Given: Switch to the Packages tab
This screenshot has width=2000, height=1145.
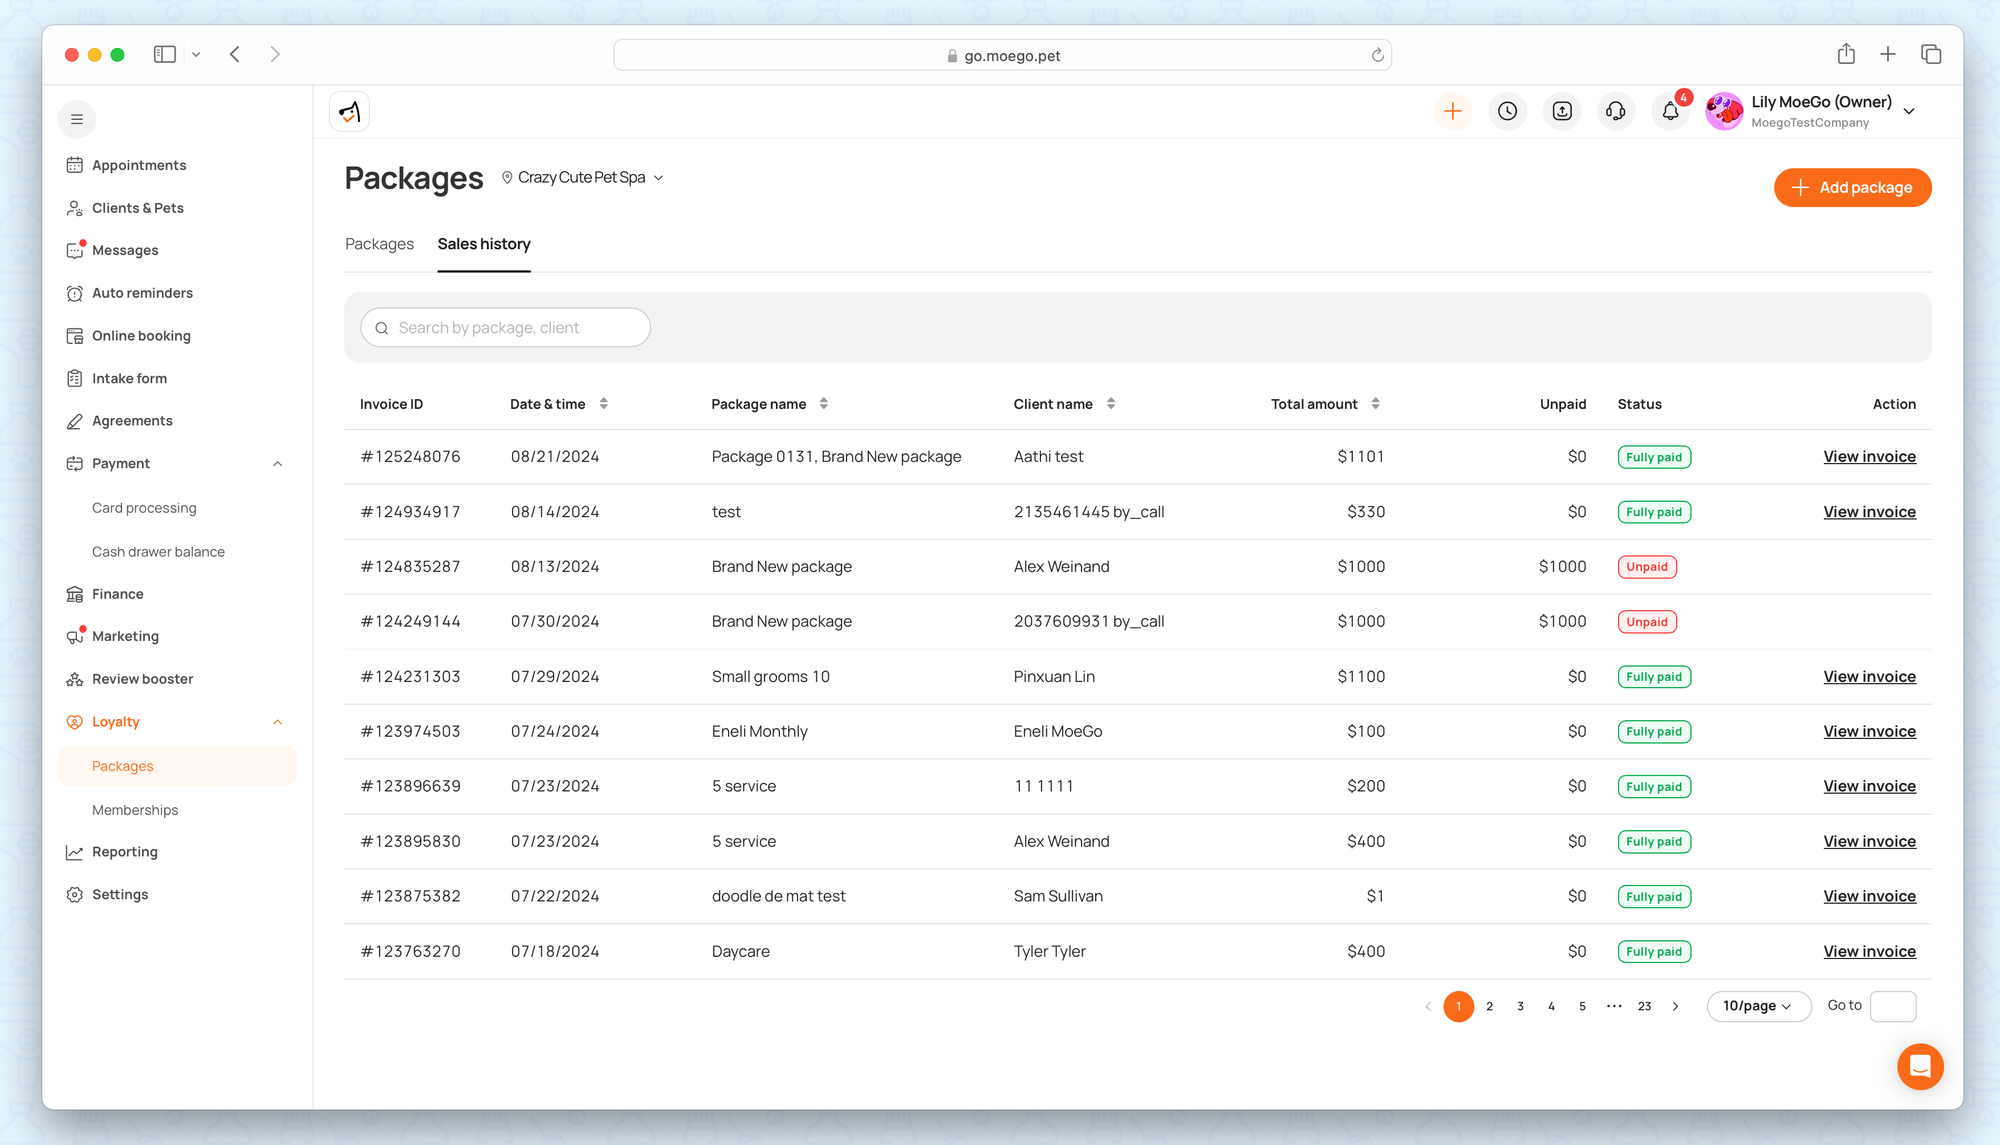Looking at the screenshot, I should click(379, 244).
